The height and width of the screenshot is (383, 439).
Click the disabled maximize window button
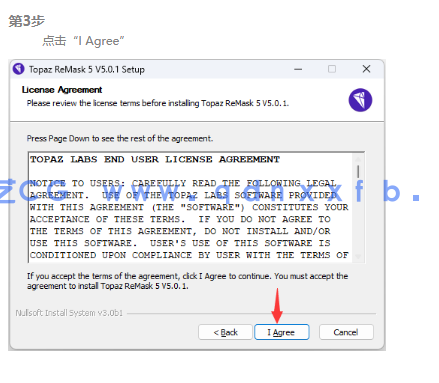pos(332,69)
